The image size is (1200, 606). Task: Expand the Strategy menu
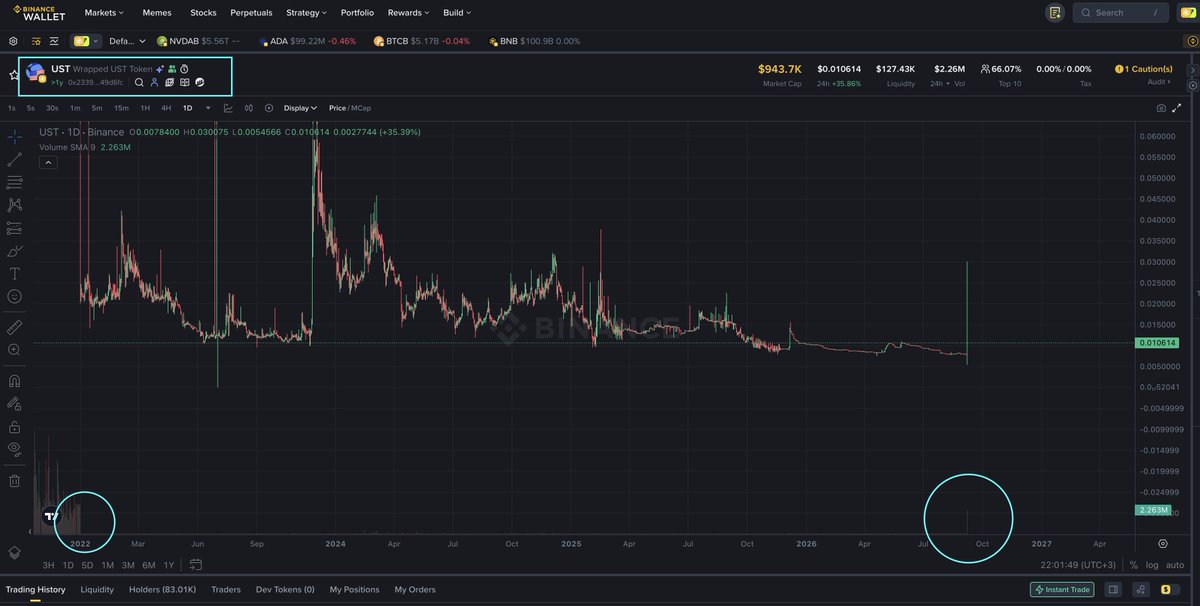pos(306,13)
